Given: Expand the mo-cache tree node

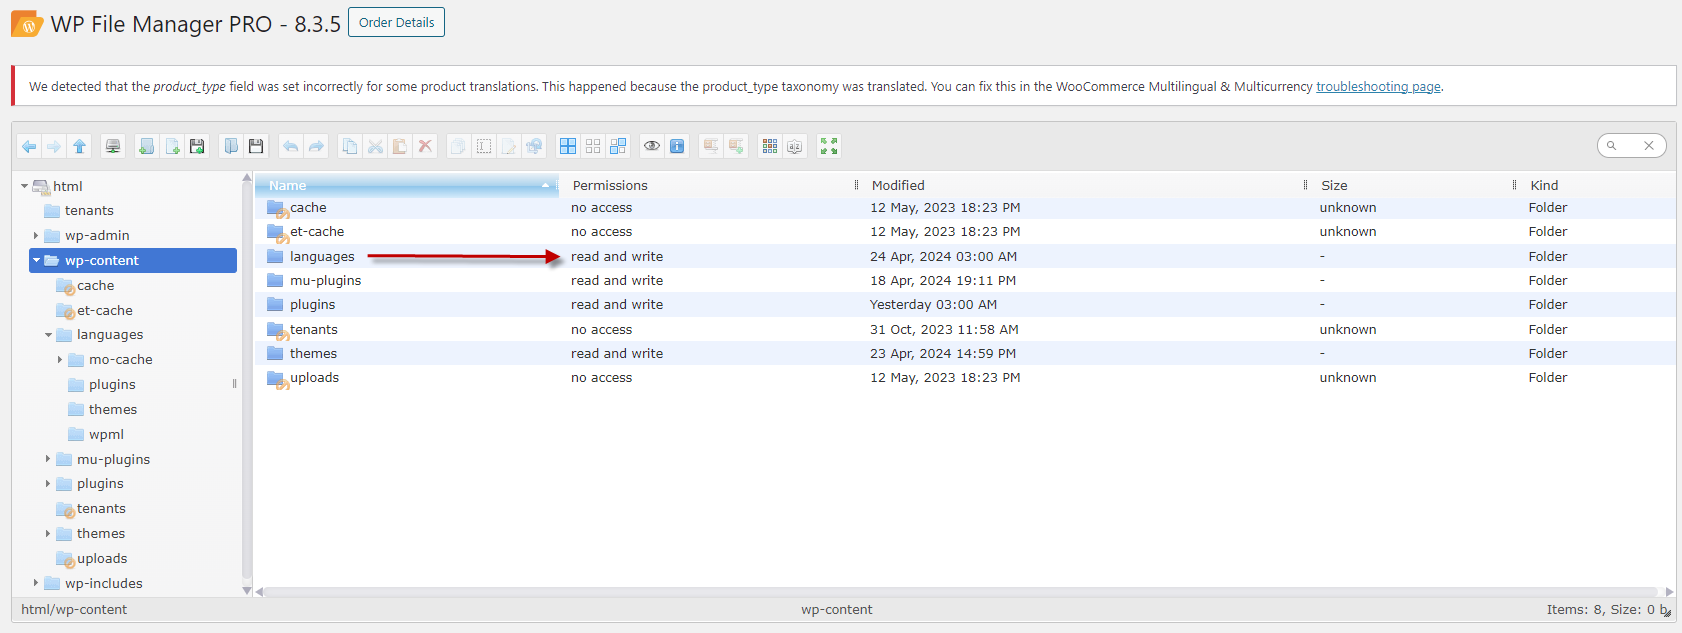Looking at the screenshot, I should (x=60, y=360).
